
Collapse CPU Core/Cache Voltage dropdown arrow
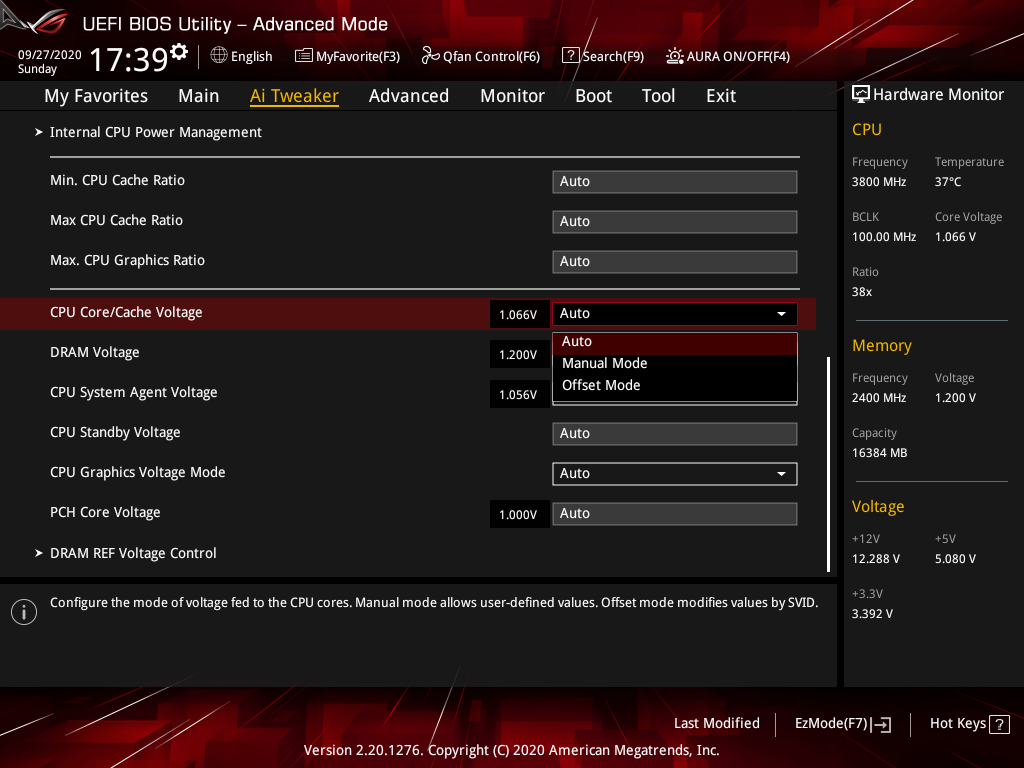[x=781, y=314]
